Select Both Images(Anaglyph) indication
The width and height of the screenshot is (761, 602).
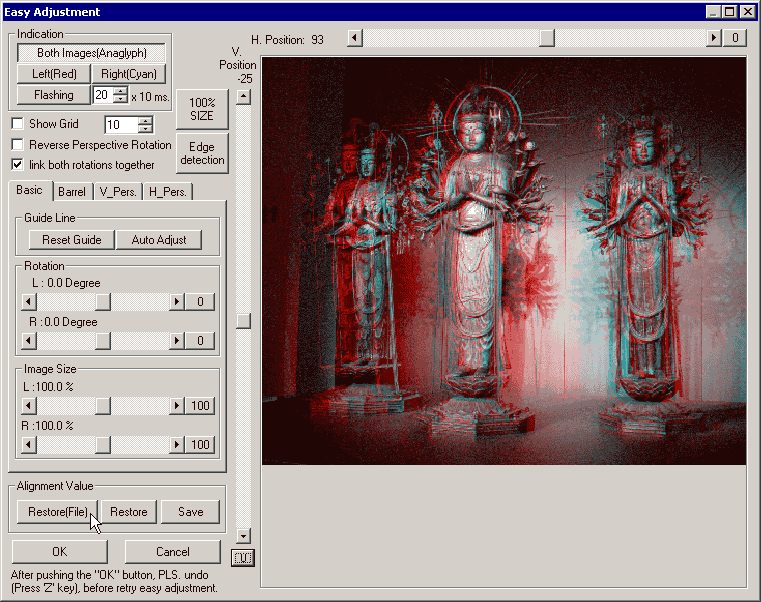click(91, 53)
